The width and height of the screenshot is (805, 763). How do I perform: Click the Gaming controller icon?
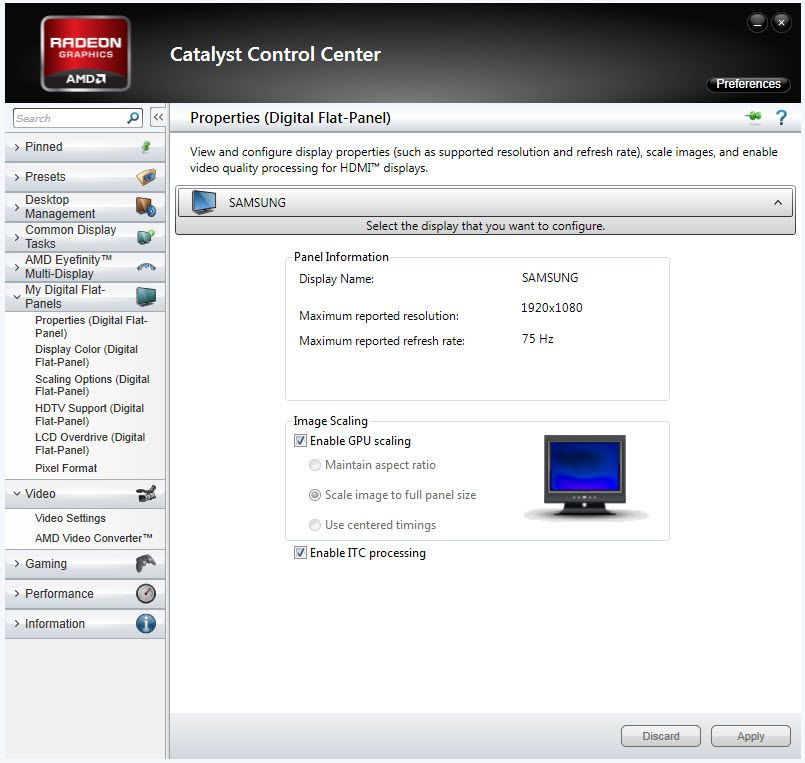(x=146, y=563)
